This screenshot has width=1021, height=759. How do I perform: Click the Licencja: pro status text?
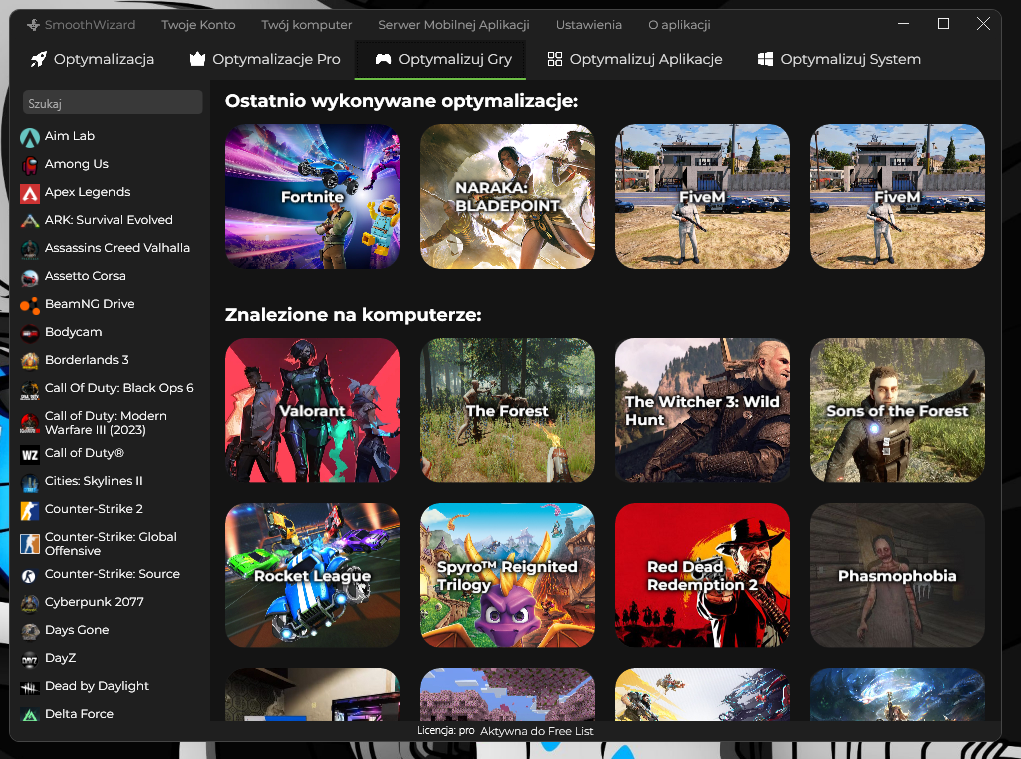[x=445, y=730]
